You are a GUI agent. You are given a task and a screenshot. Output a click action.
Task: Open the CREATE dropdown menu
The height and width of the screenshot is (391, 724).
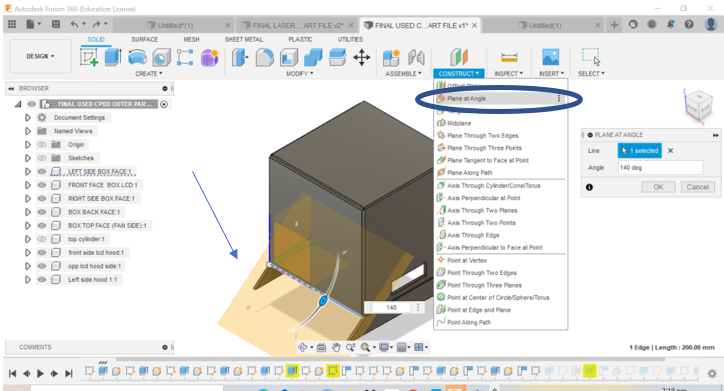(x=149, y=74)
